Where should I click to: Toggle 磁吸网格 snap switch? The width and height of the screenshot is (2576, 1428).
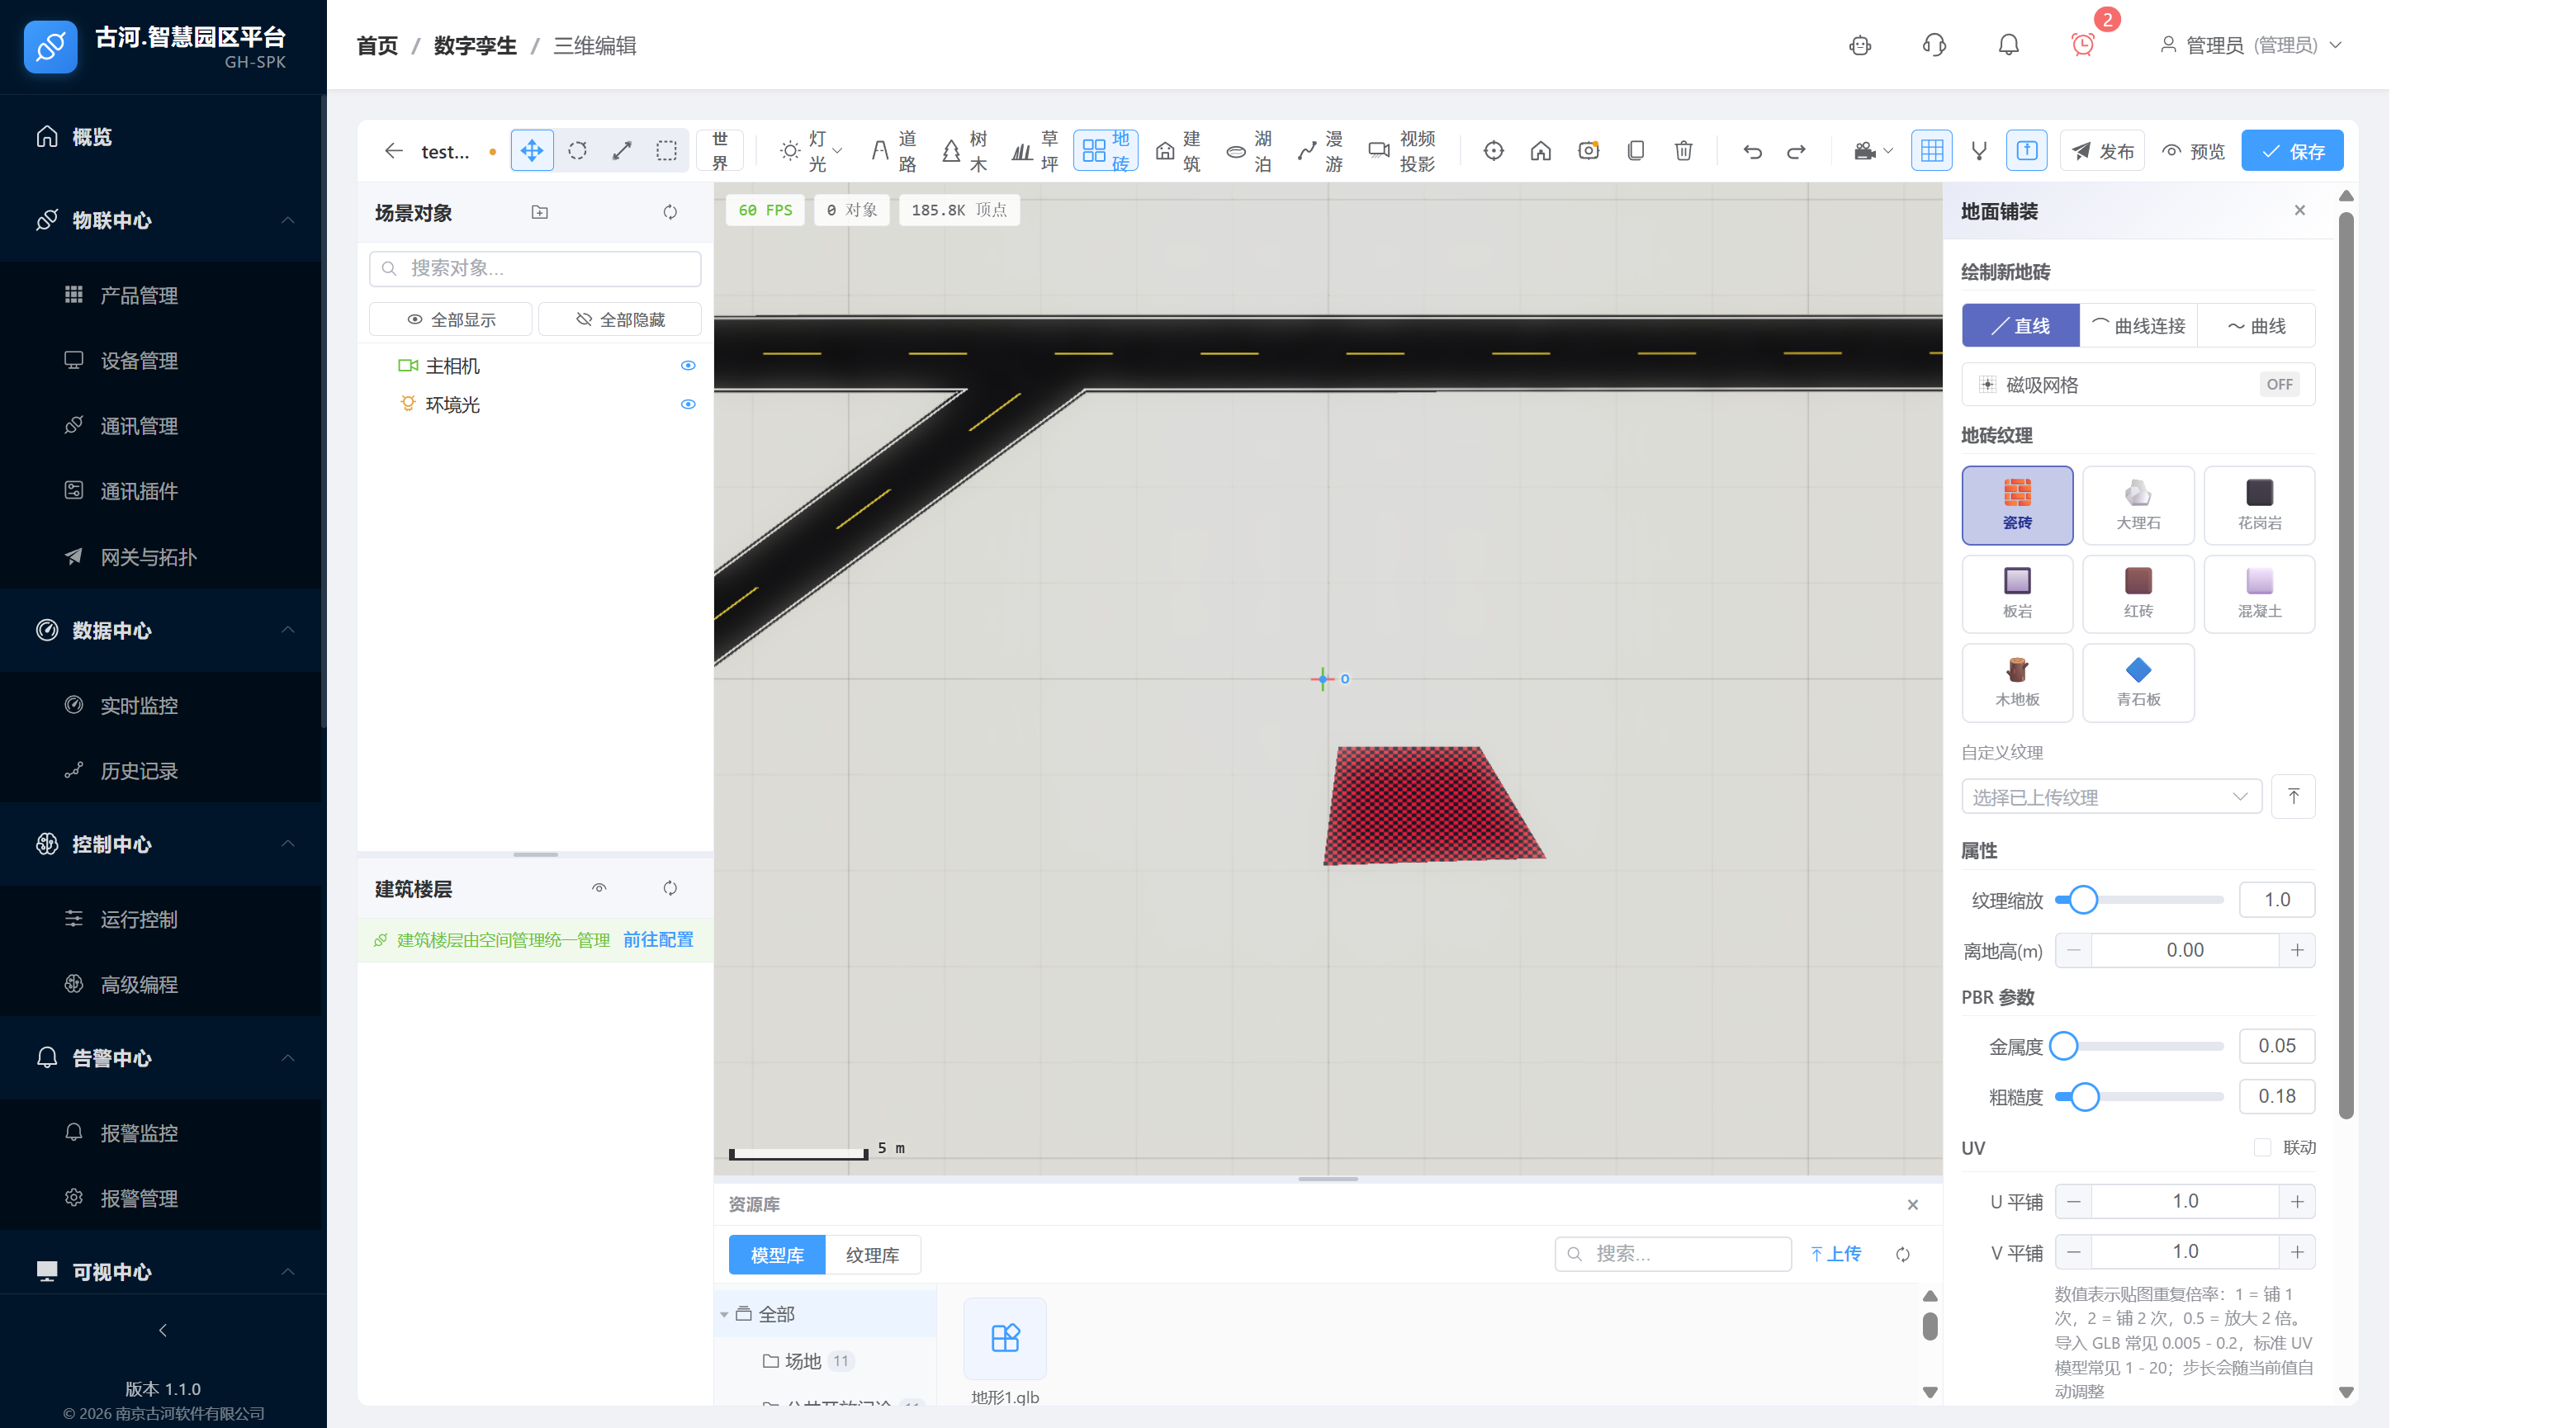tap(2278, 385)
